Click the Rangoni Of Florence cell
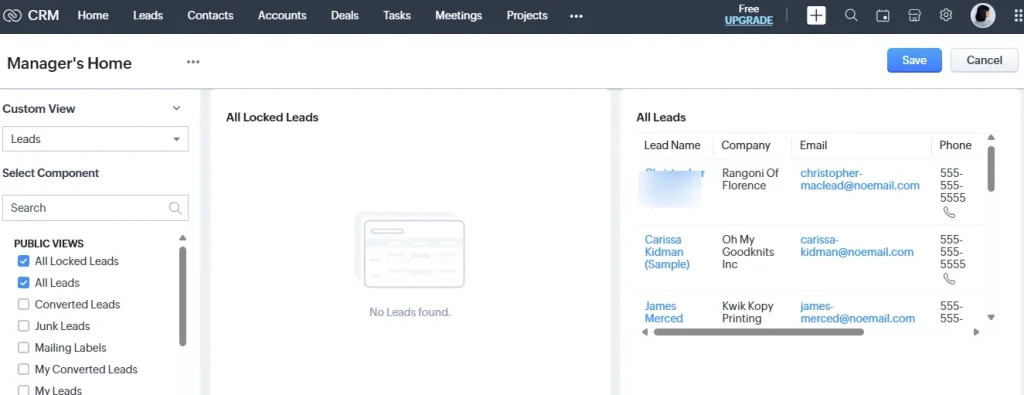1024x395 pixels. click(x=750, y=180)
